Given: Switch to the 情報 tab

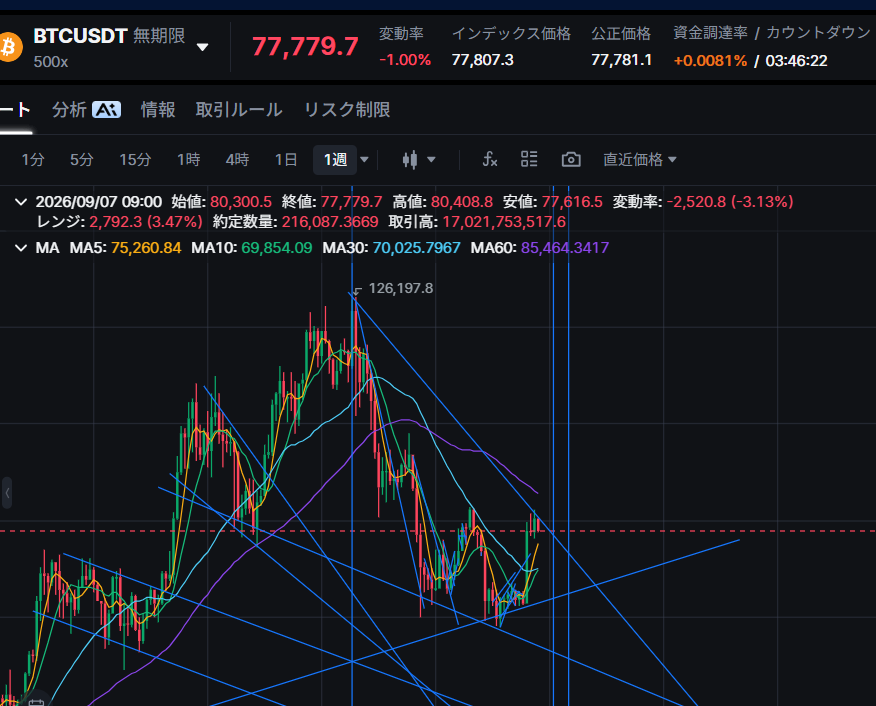Looking at the screenshot, I should 158,109.
